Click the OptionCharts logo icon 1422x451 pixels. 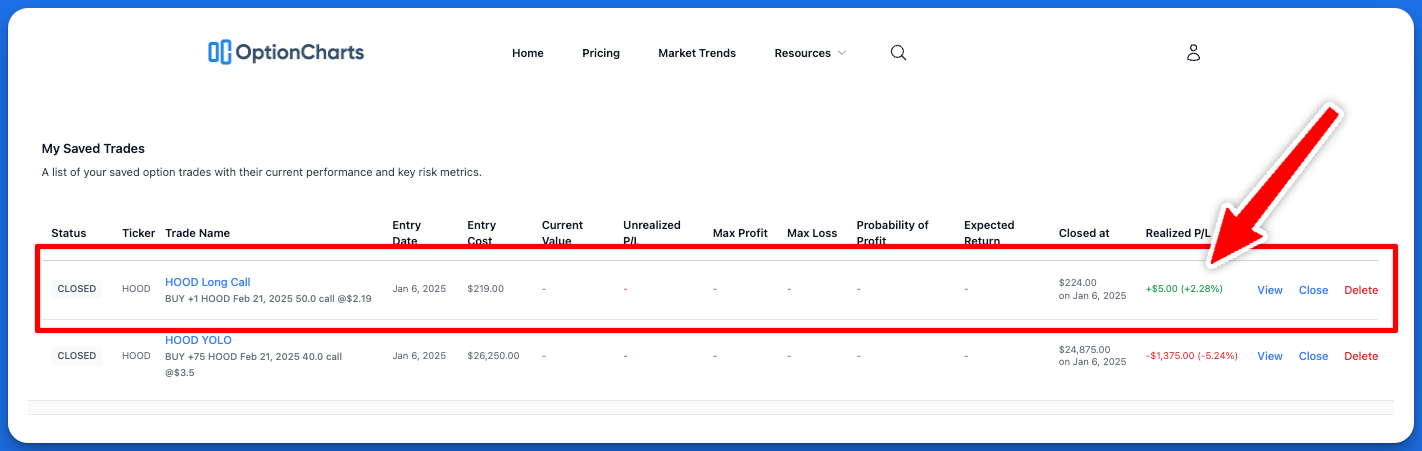pos(219,52)
